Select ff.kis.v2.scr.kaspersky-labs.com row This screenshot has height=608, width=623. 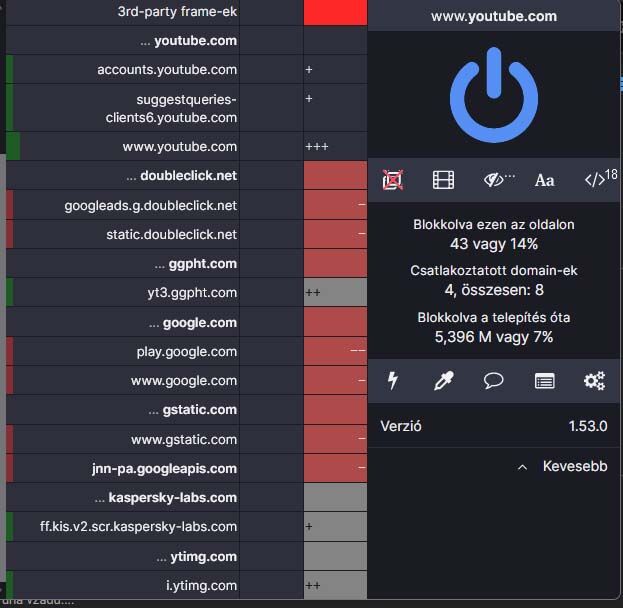point(123,527)
